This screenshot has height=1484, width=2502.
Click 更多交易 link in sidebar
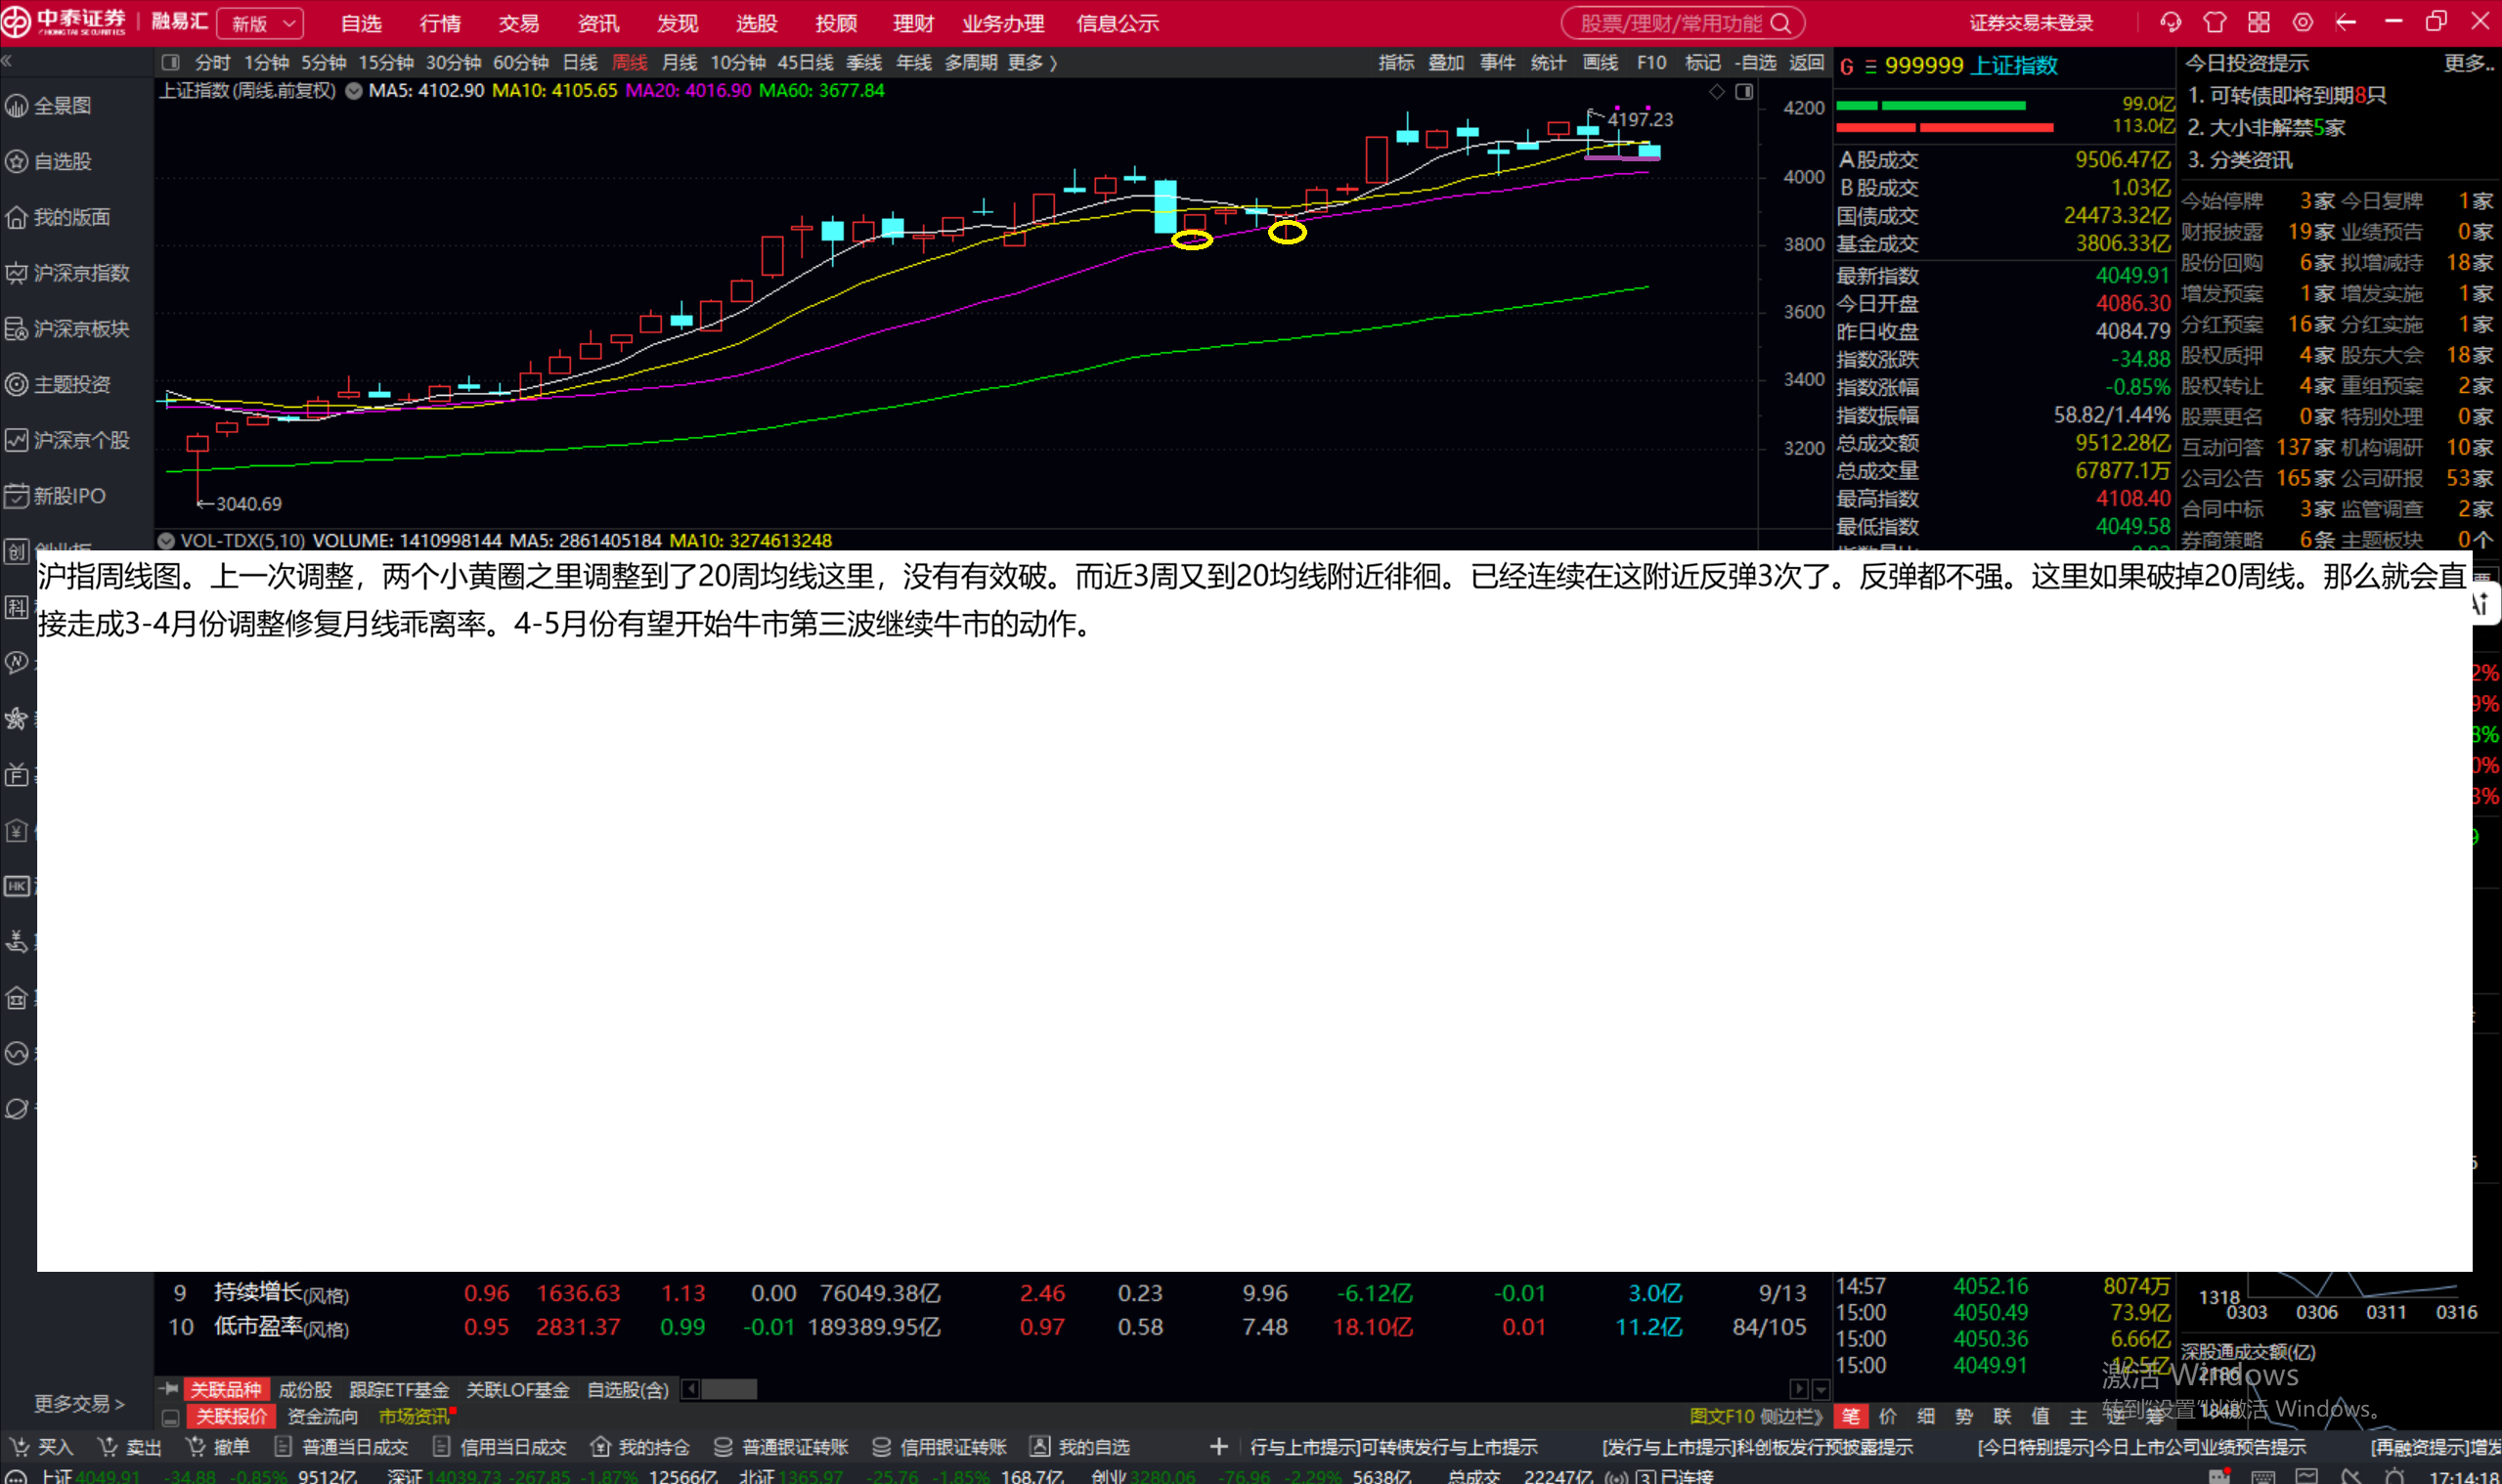79,1403
